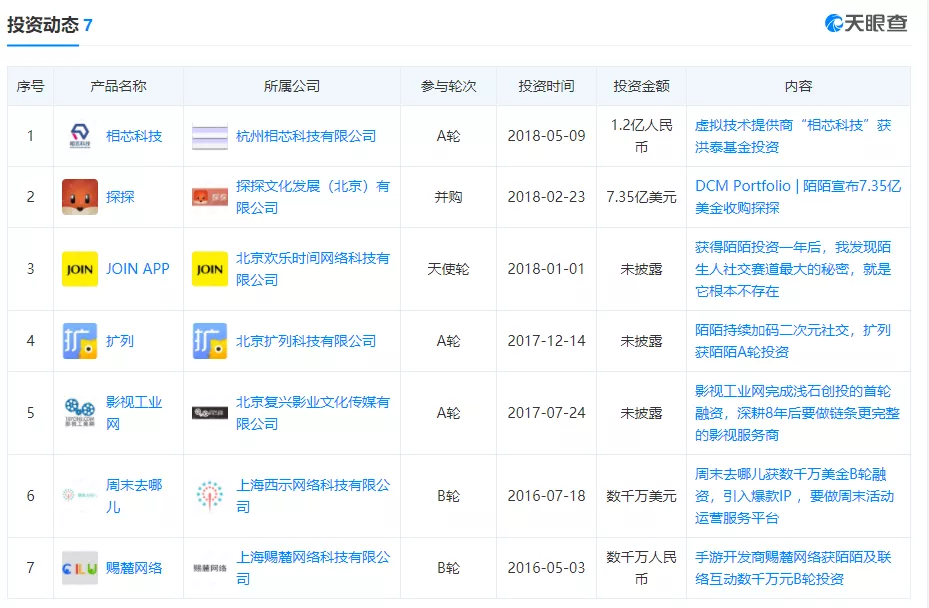
Task: Click the 投资金额 column header
Action: point(641,86)
